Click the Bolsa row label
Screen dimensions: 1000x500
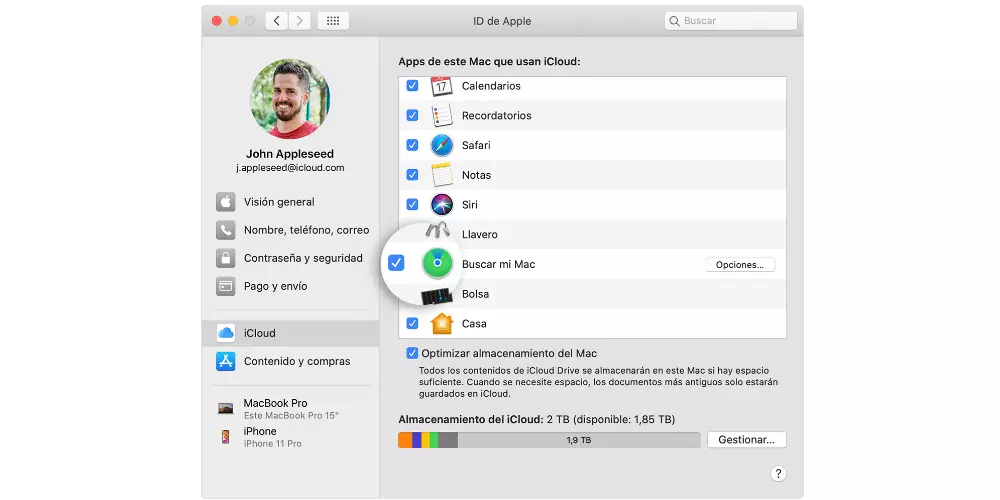(x=475, y=294)
